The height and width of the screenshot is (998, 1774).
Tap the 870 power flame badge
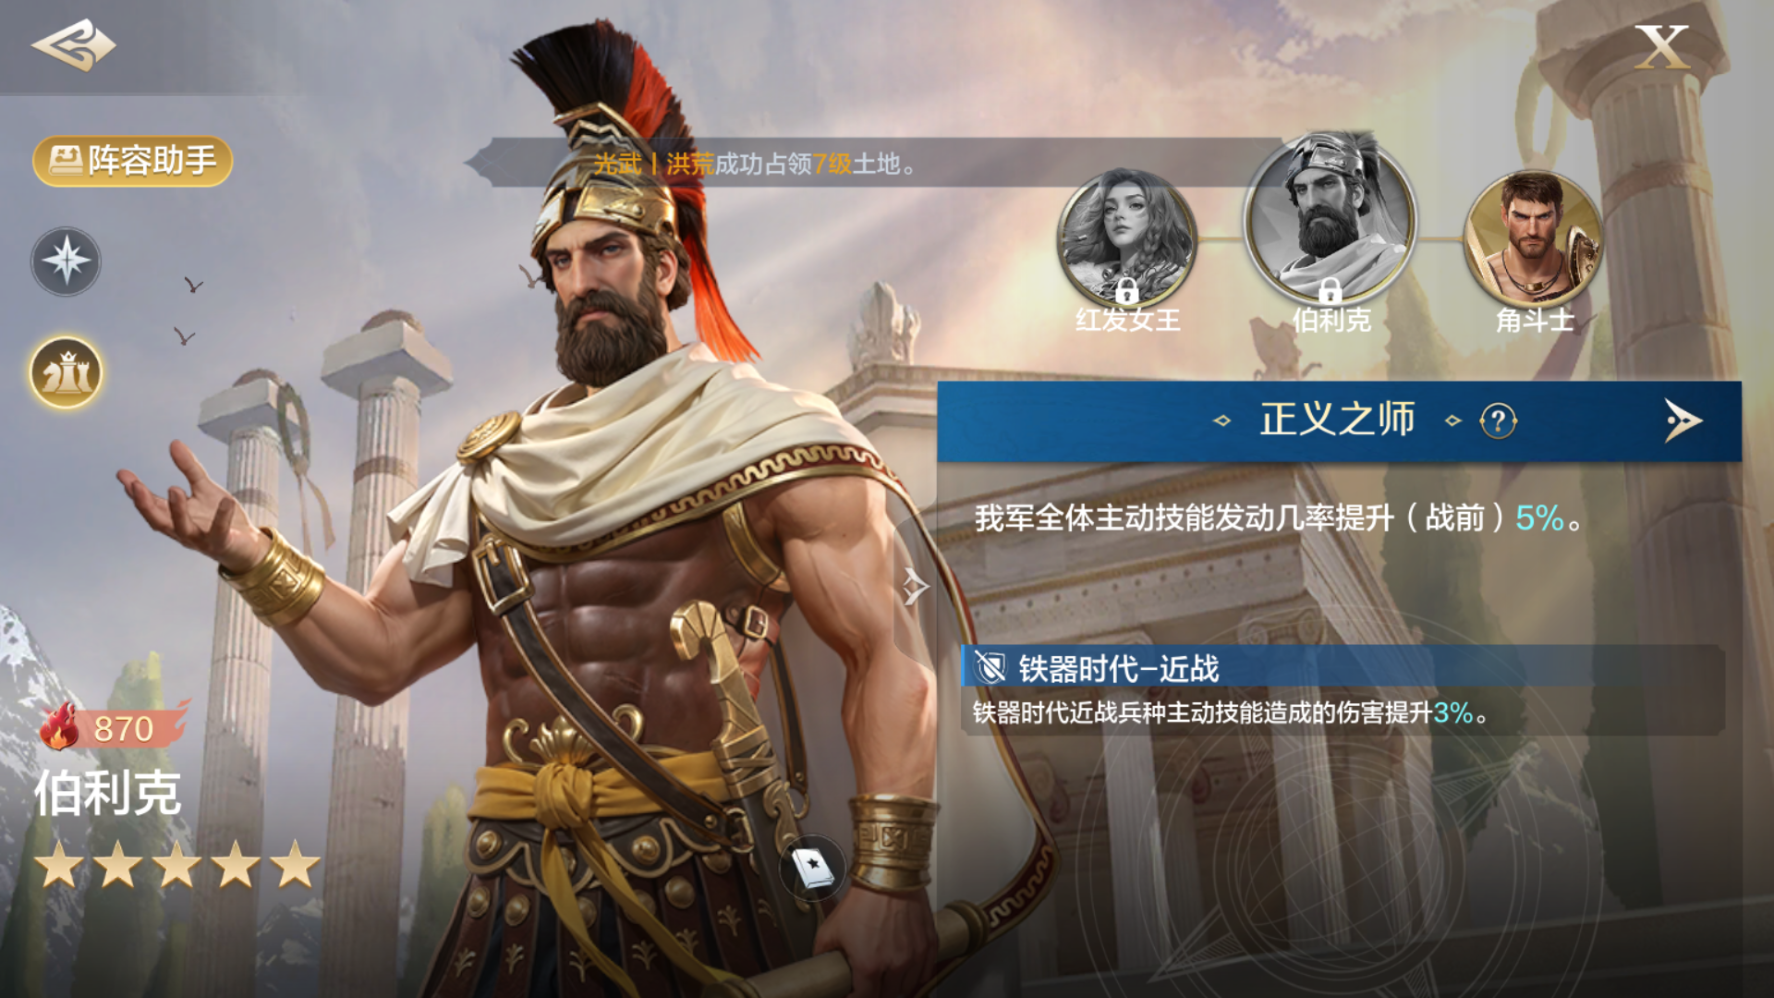coord(113,727)
